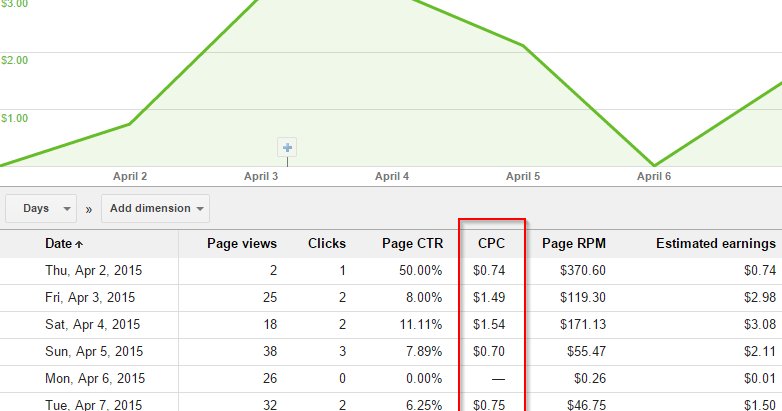Viewport: 782px width, 411px height.
Task: Open the Days dropdown
Action: [41, 208]
